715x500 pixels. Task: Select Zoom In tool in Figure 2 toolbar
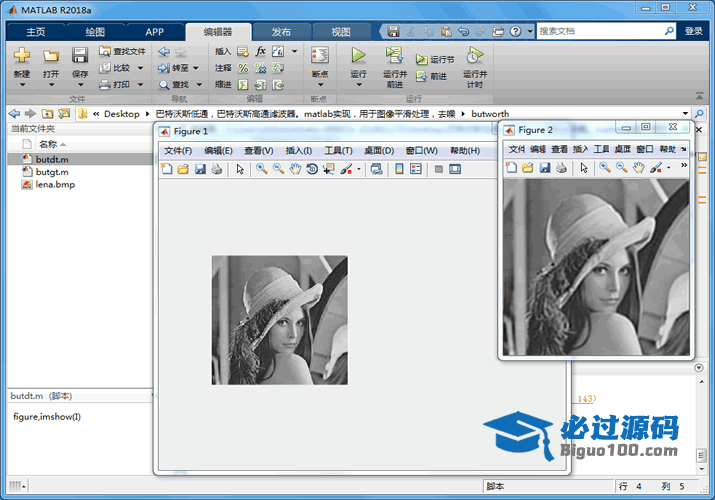tap(605, 167)
